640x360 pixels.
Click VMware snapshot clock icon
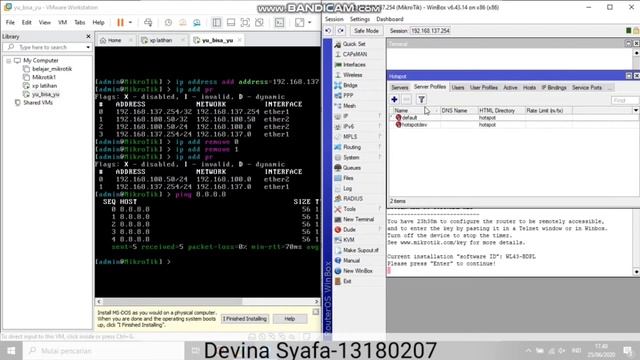click(168, 22)
